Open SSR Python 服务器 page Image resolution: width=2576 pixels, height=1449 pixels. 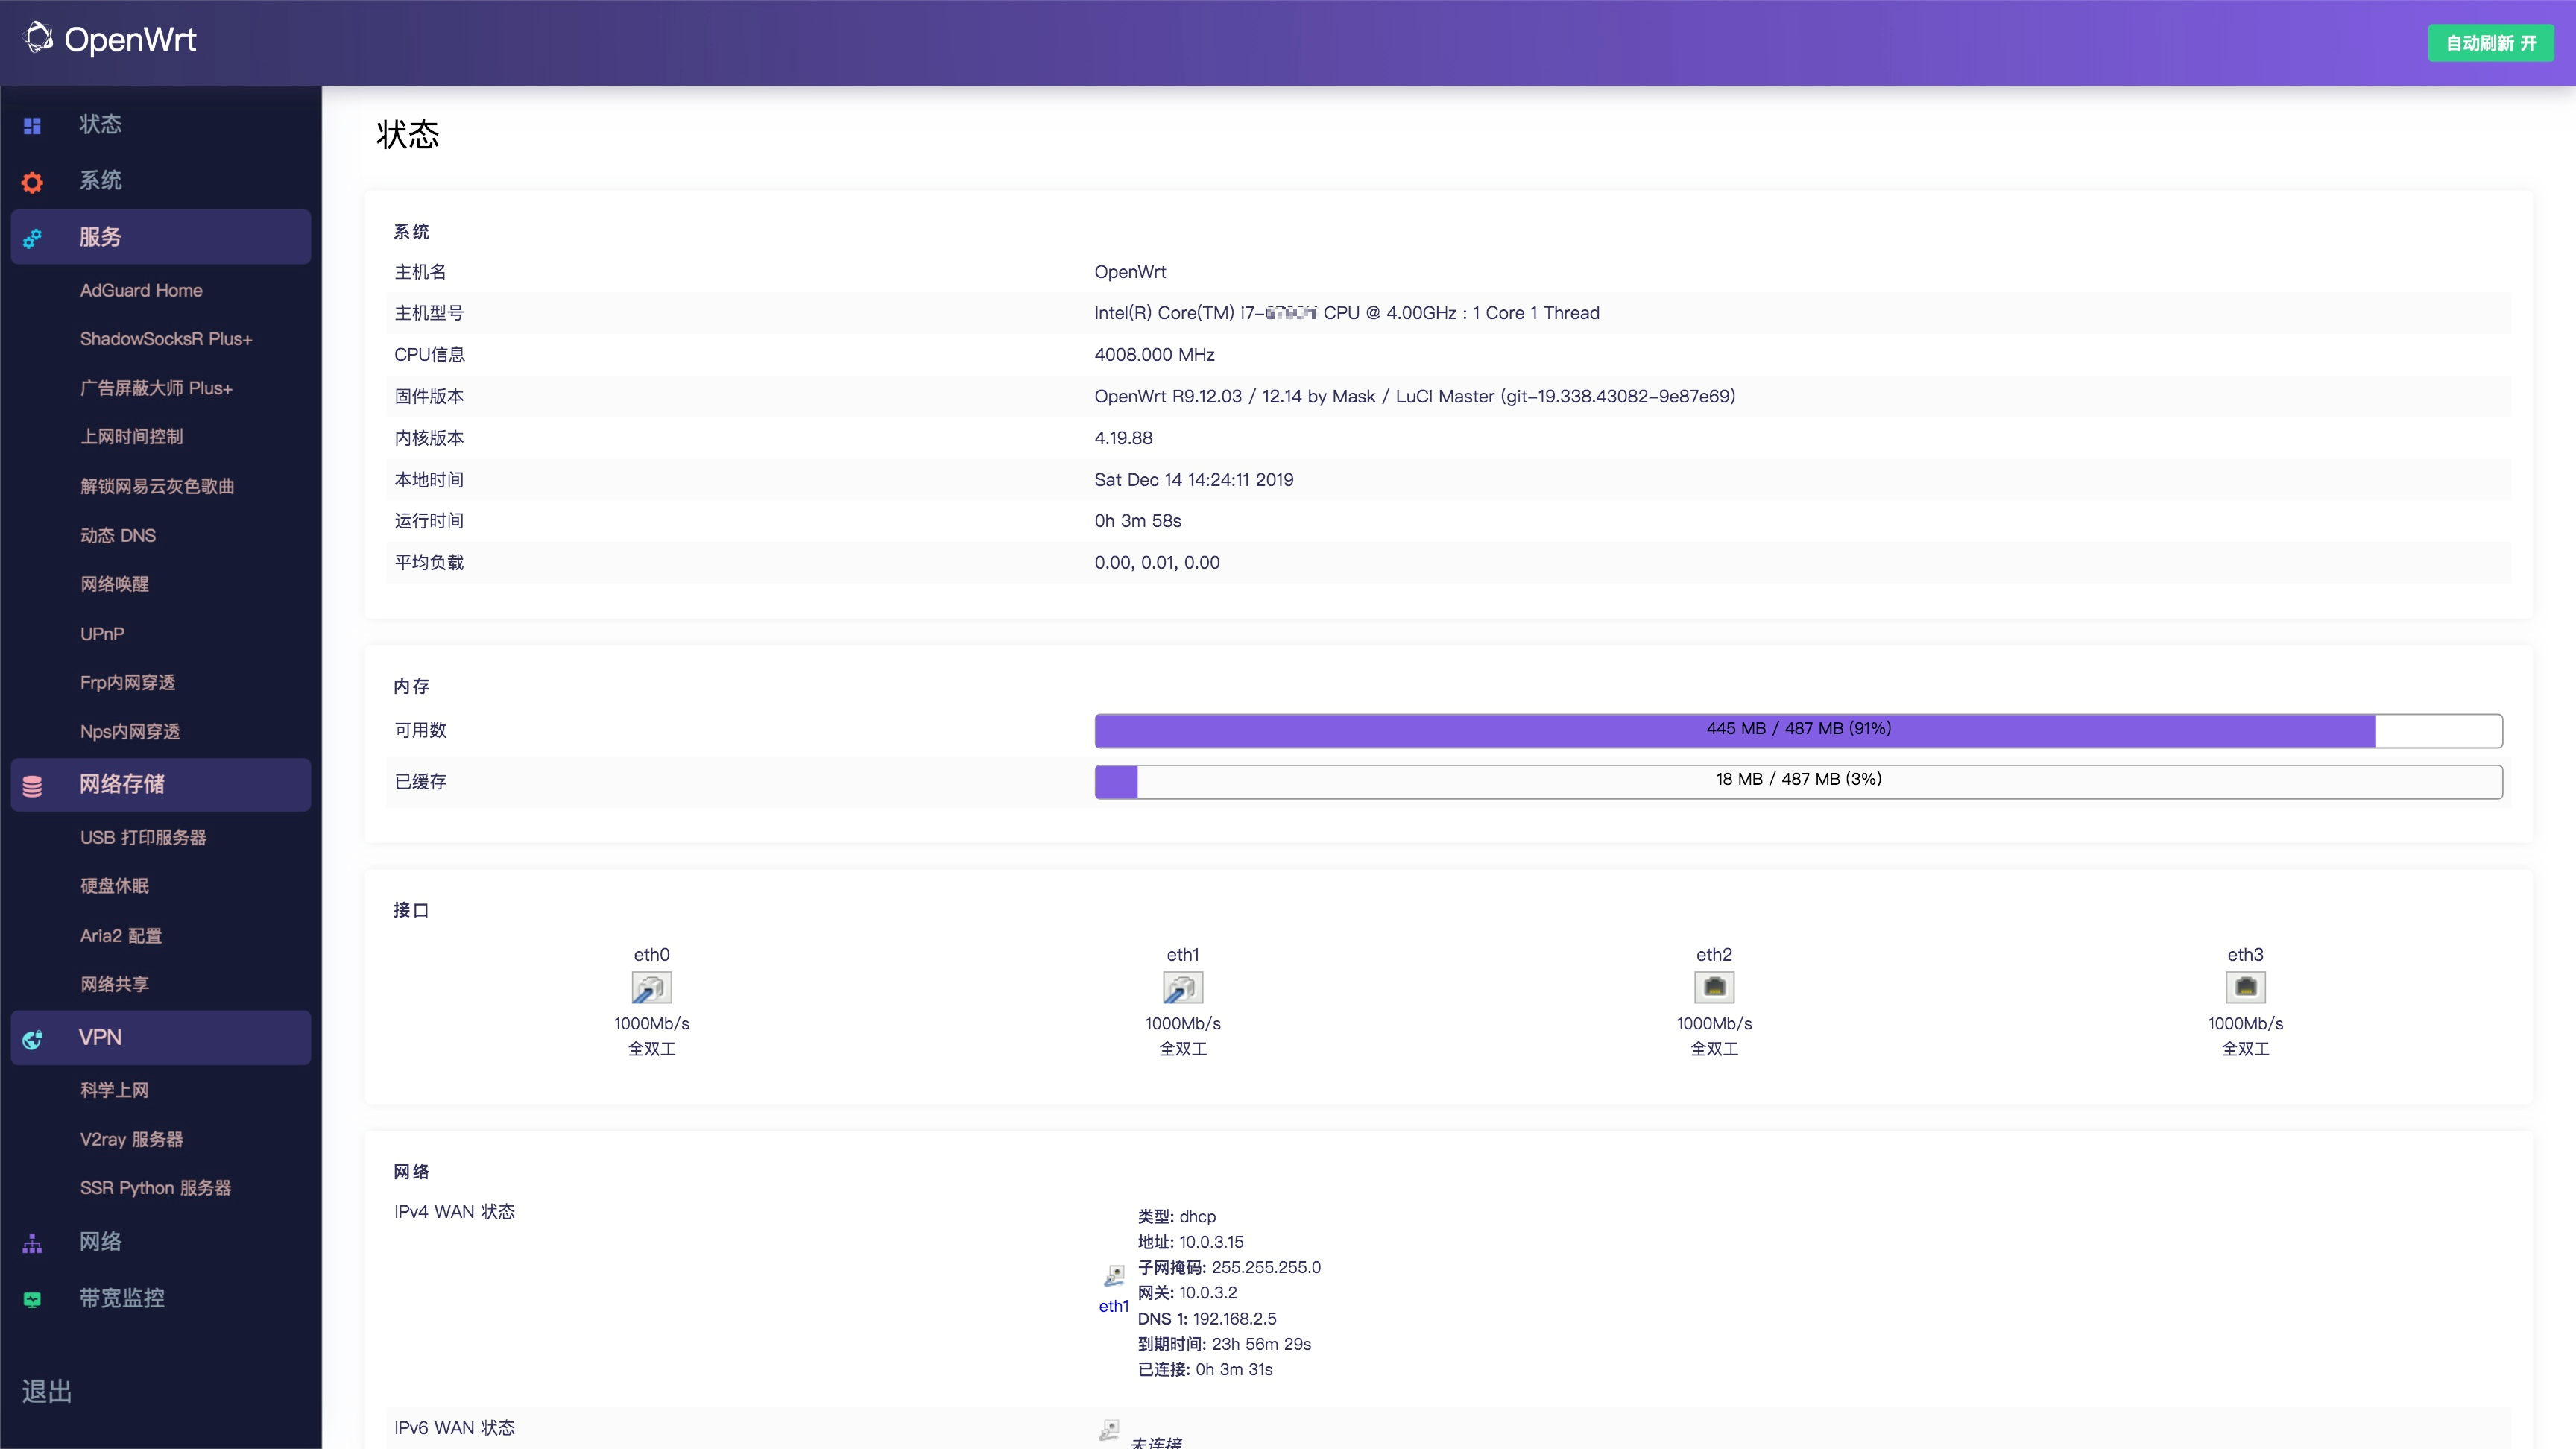pyautogui.click(x=155, y=1188)
